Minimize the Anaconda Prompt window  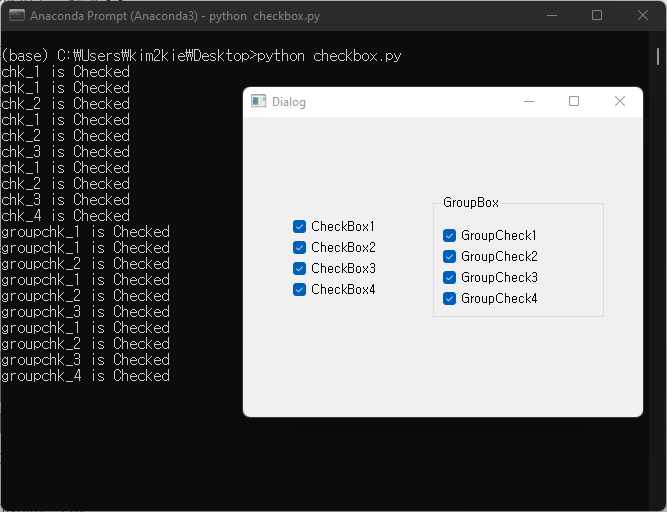pyautogui.click(x=552, y=16)
